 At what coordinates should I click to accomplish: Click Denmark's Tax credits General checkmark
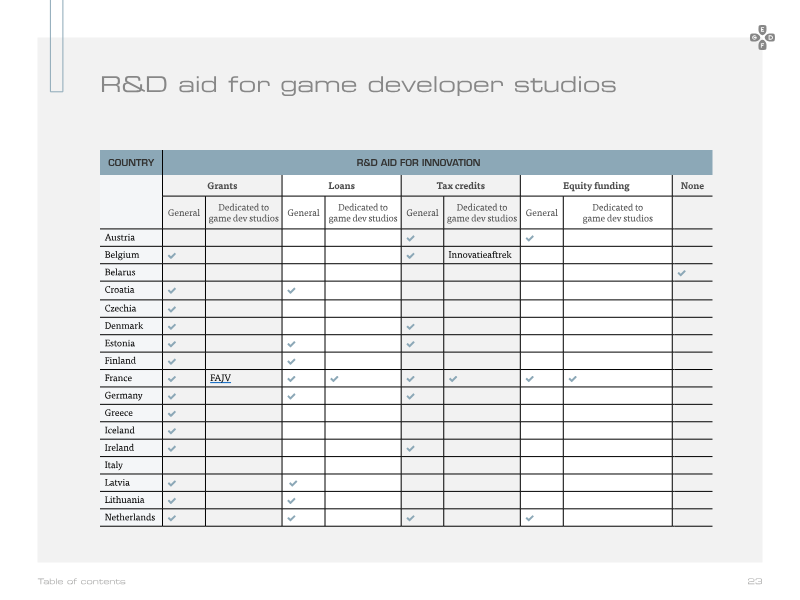point(411,327)
